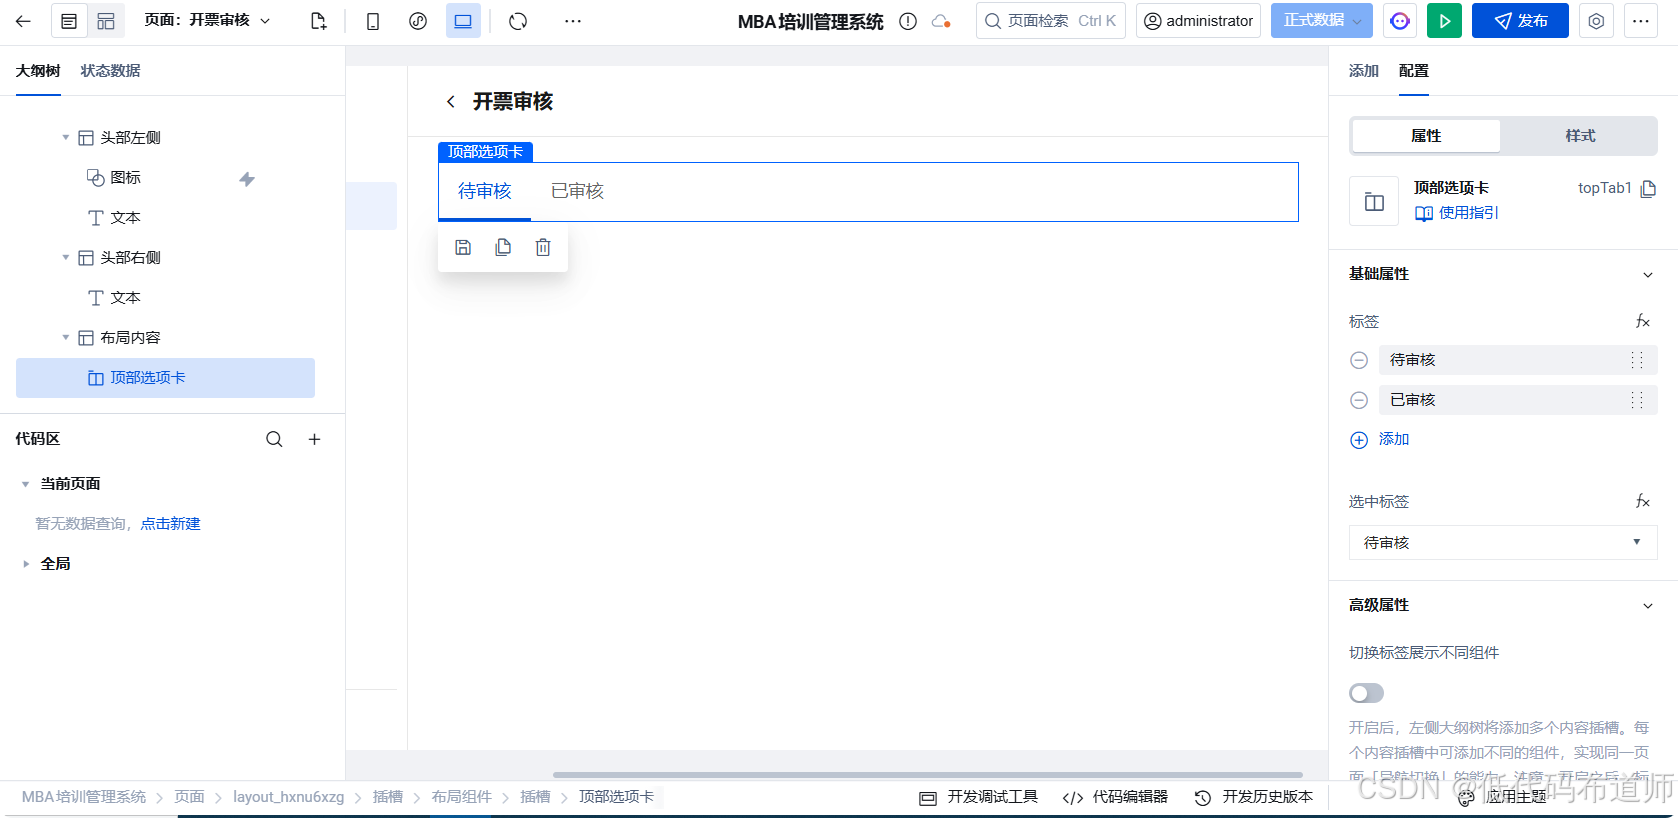Open the far-right ellipsis menu
Image resolution: width=1678 pixels, height=818 pixels.
tap(1641, 21)
